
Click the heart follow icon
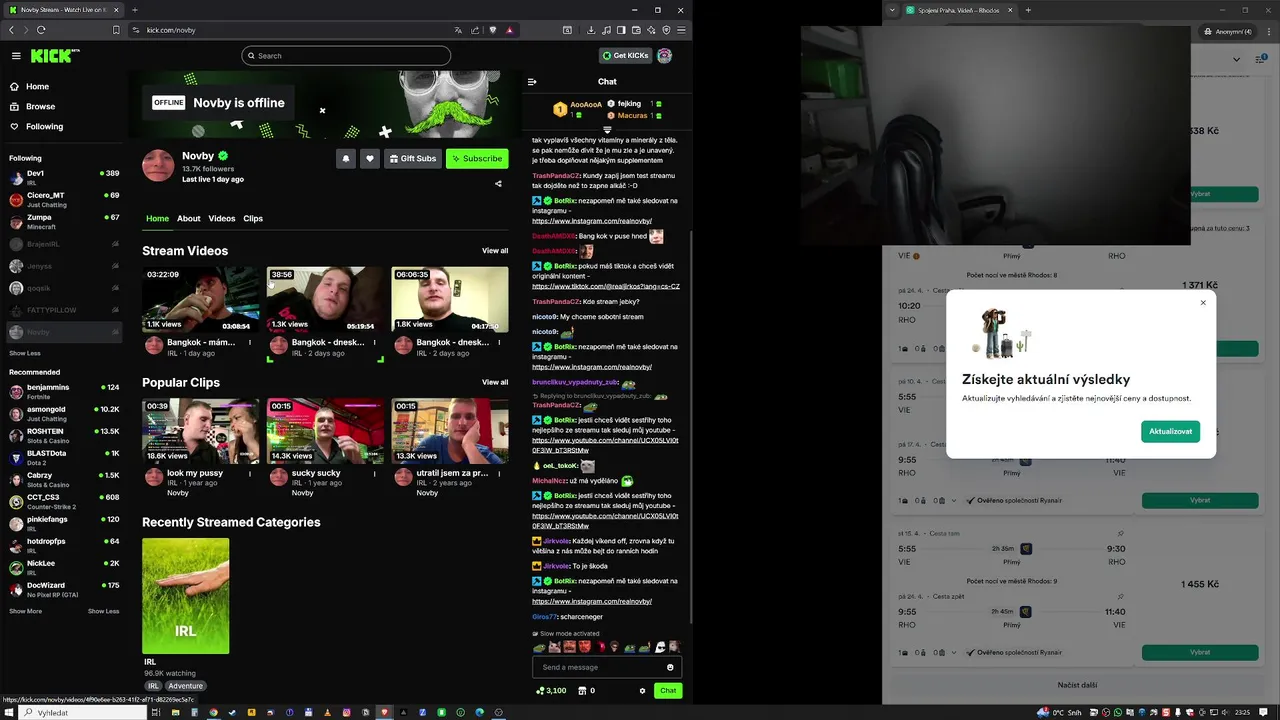(370, 158)
